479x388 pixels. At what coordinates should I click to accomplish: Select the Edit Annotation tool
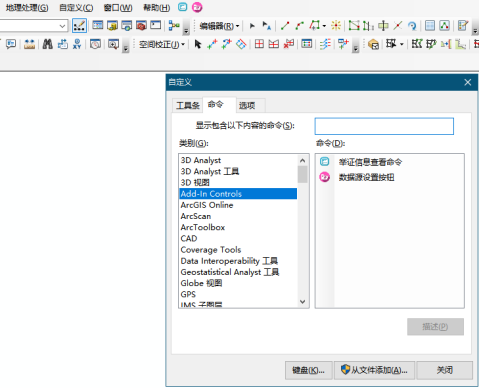267,26
